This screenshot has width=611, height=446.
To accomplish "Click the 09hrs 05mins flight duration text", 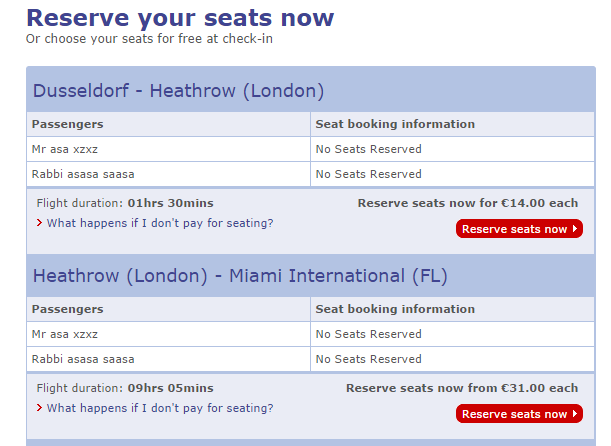I will pyautogui.click(x=170, y=388).
